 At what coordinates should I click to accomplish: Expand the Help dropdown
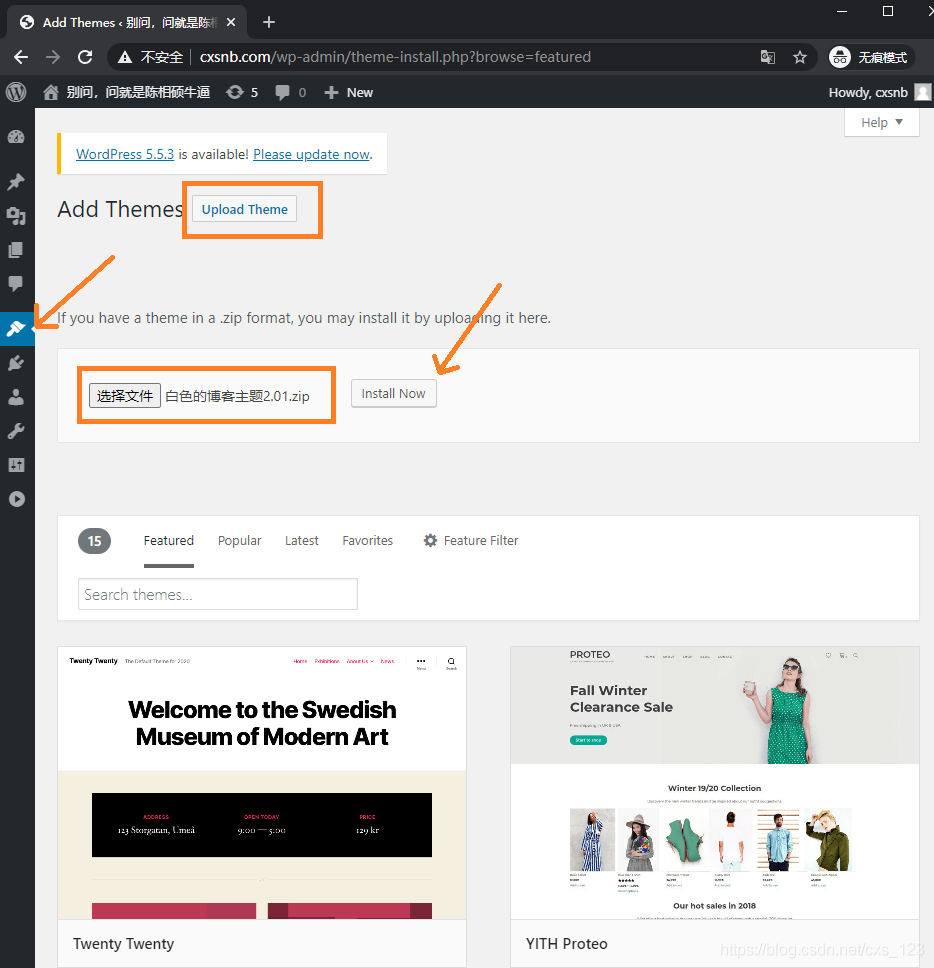point(882,122)
